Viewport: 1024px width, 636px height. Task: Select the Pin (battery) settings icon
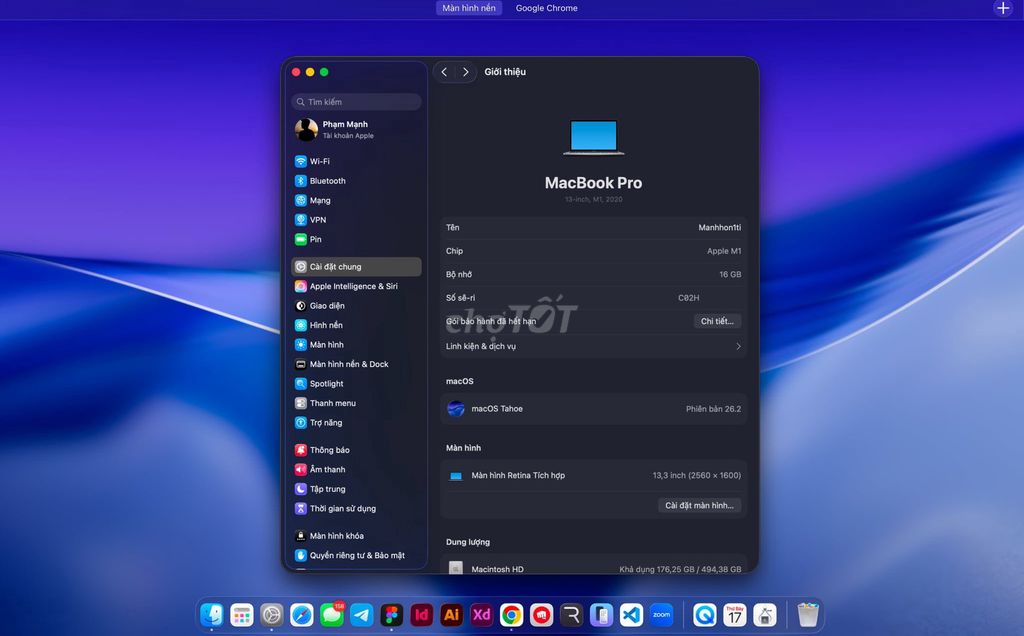pyautogui.click(x=313, y=239)
